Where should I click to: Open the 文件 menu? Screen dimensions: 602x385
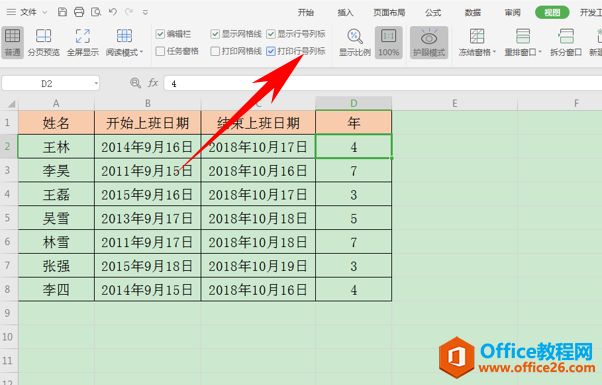point(28,12)
